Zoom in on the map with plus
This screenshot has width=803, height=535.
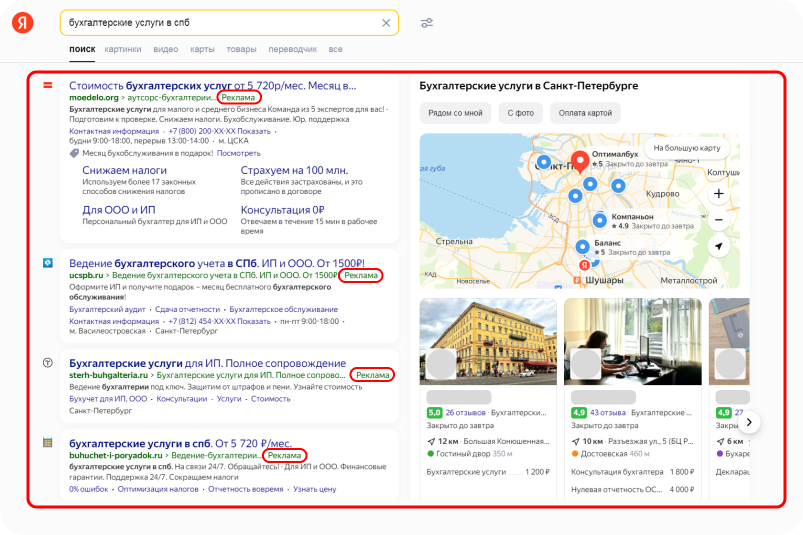[719, 193]
